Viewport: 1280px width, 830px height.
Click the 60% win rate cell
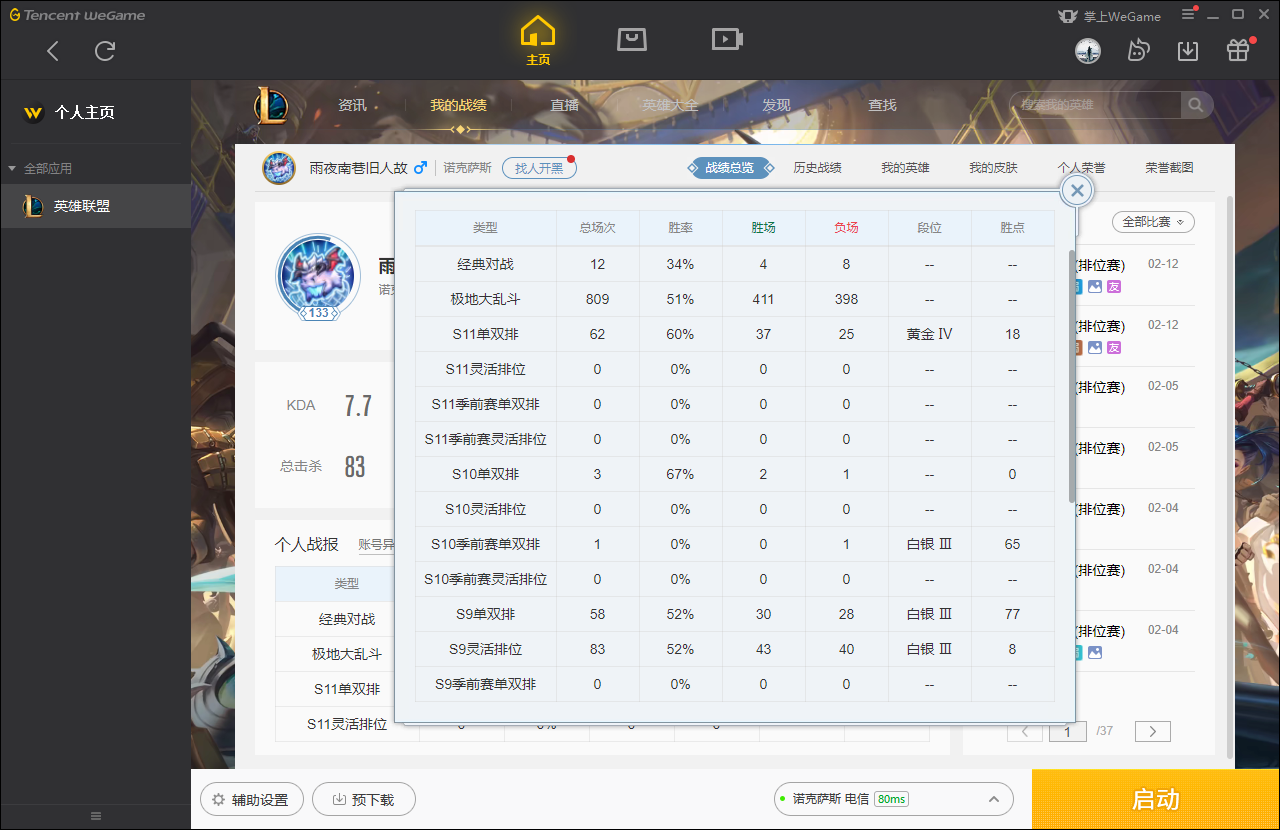(x=680, y=334)
